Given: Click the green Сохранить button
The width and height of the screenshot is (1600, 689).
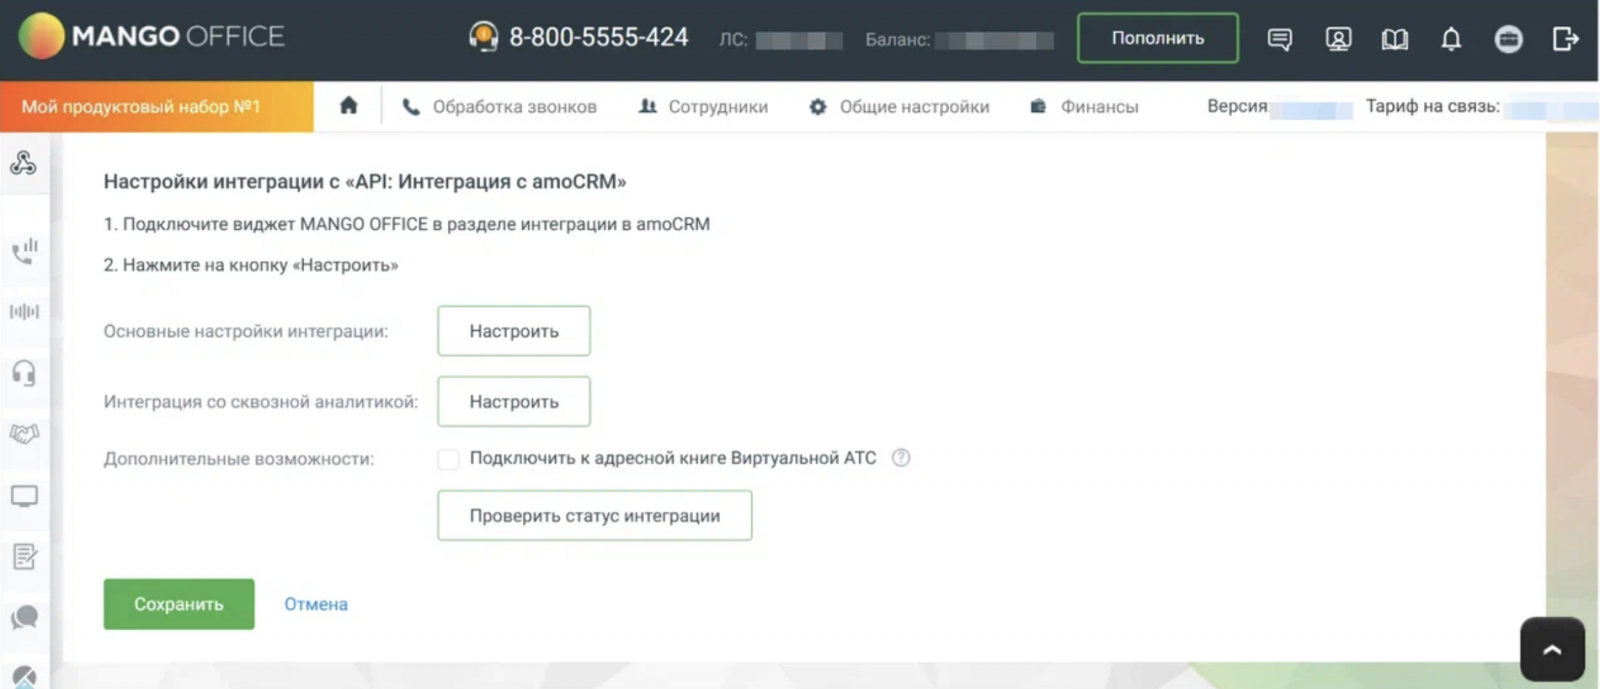Looking at the screenshot, I should (x=179, y=604).
